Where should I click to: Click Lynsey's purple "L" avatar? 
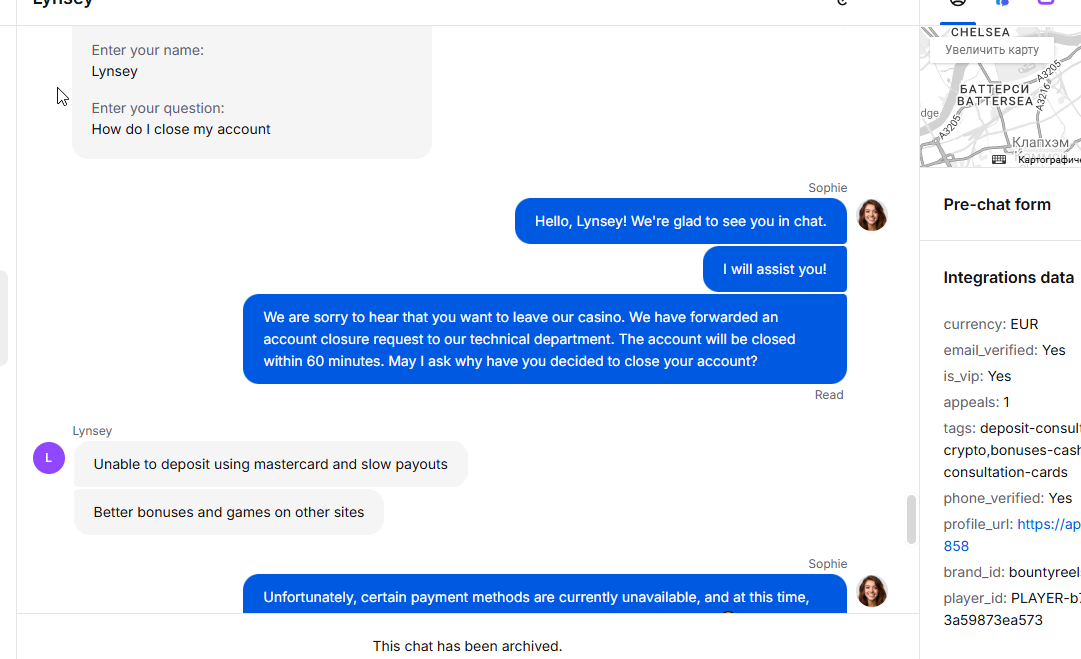tap(49, 458)
